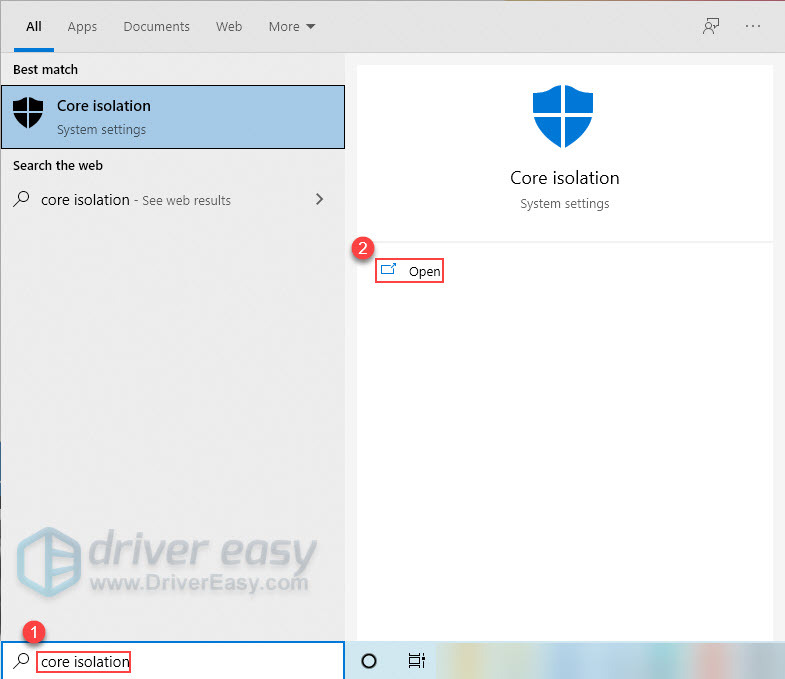Click the search box magnifier icon
785x679 pixels.
point(21,660)
